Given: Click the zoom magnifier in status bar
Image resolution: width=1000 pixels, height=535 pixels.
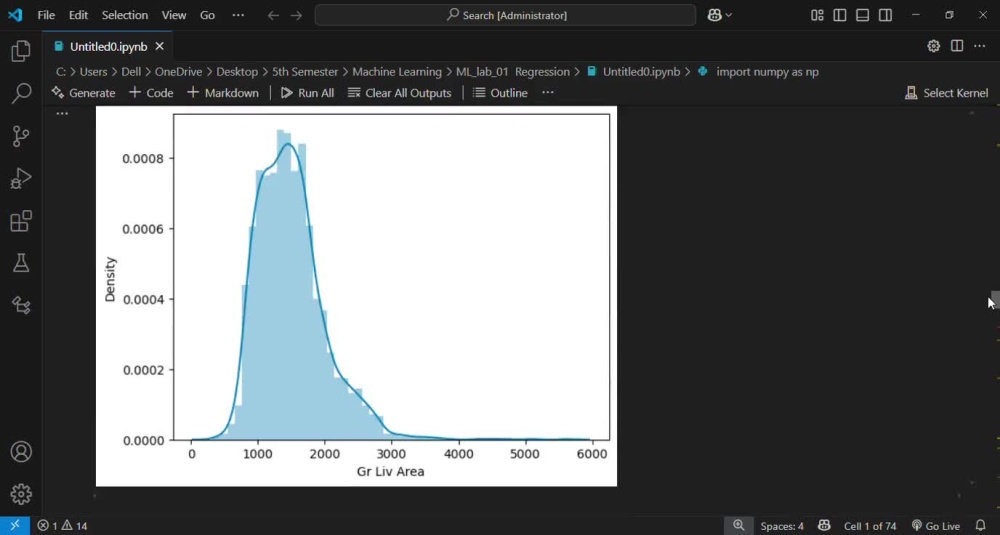Looking at the screenshot, I should [739, 525].
